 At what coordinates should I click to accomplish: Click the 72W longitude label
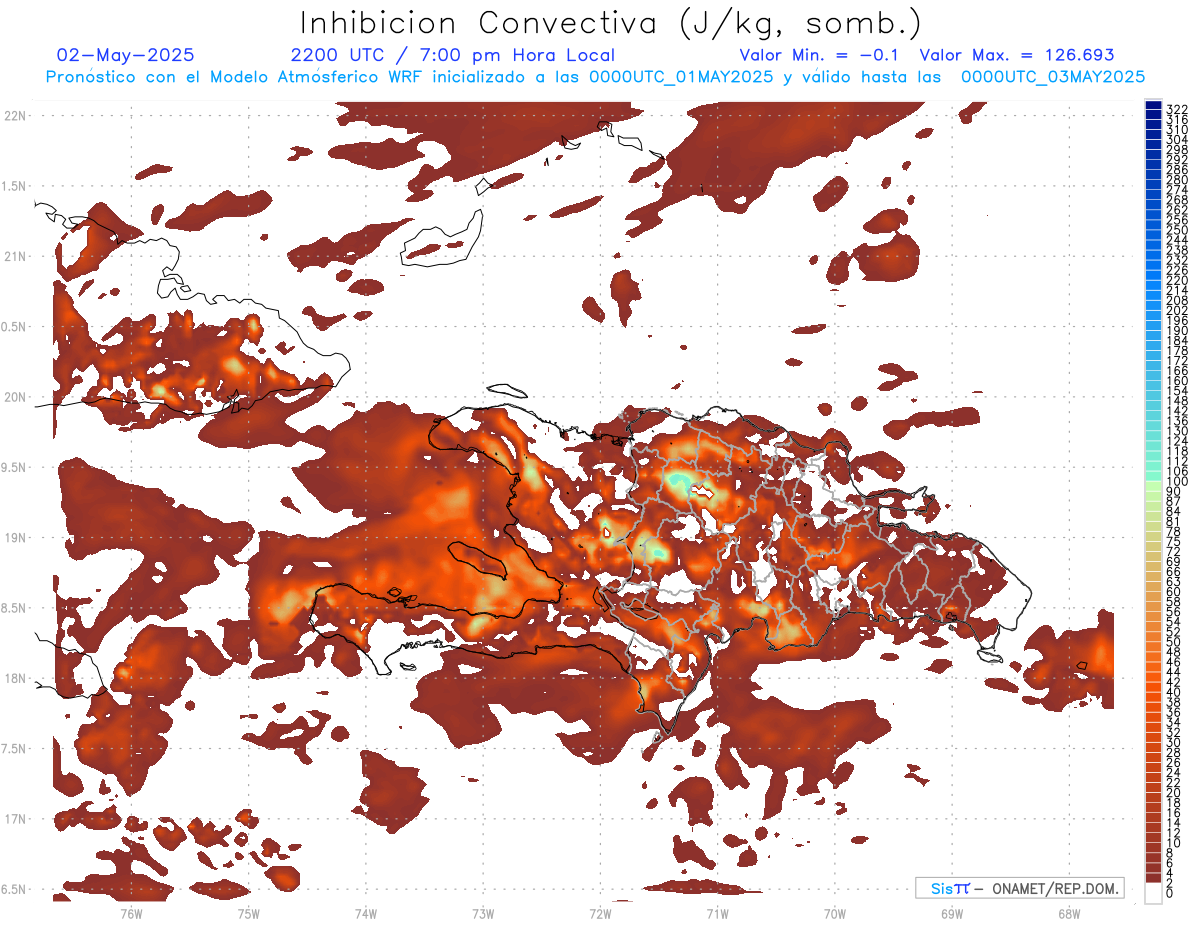[x=600, y=913]
